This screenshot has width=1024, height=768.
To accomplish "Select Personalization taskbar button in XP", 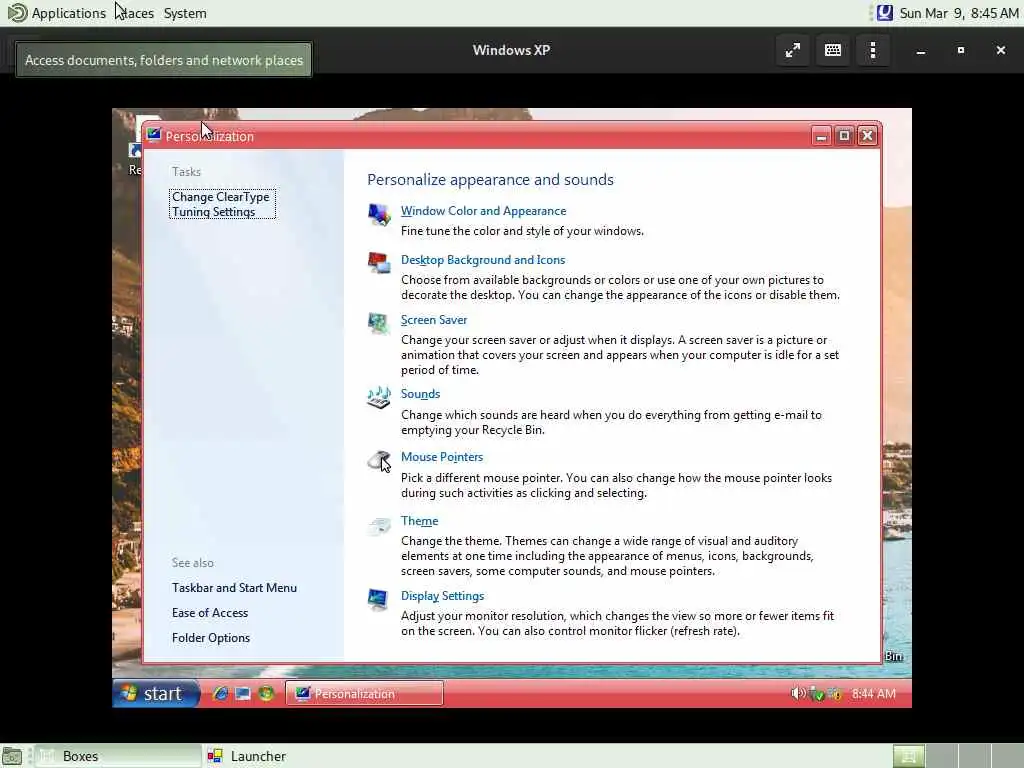I will (364, 694).
